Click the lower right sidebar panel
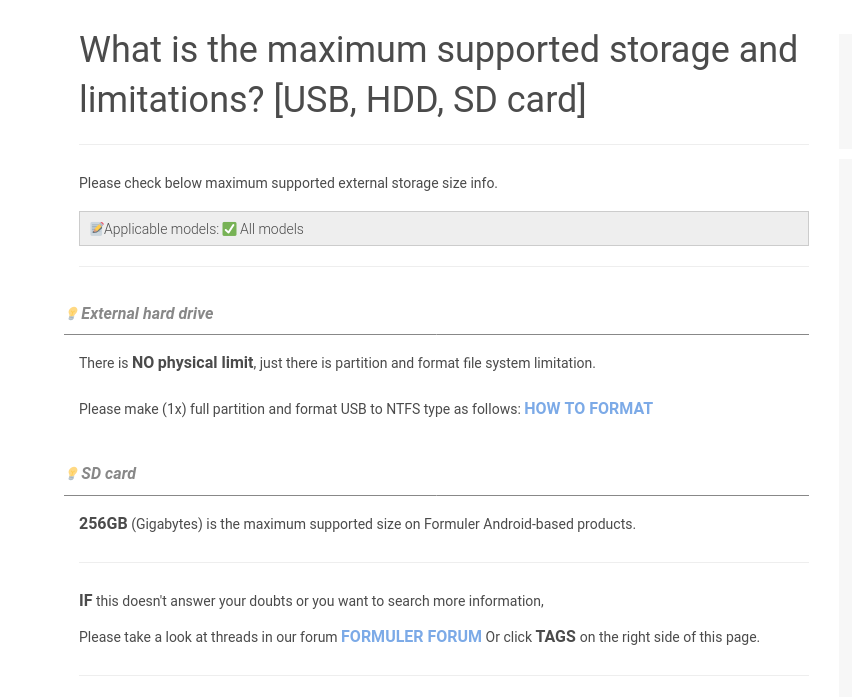Screen dimensions: 852x697 coord(845,420)
